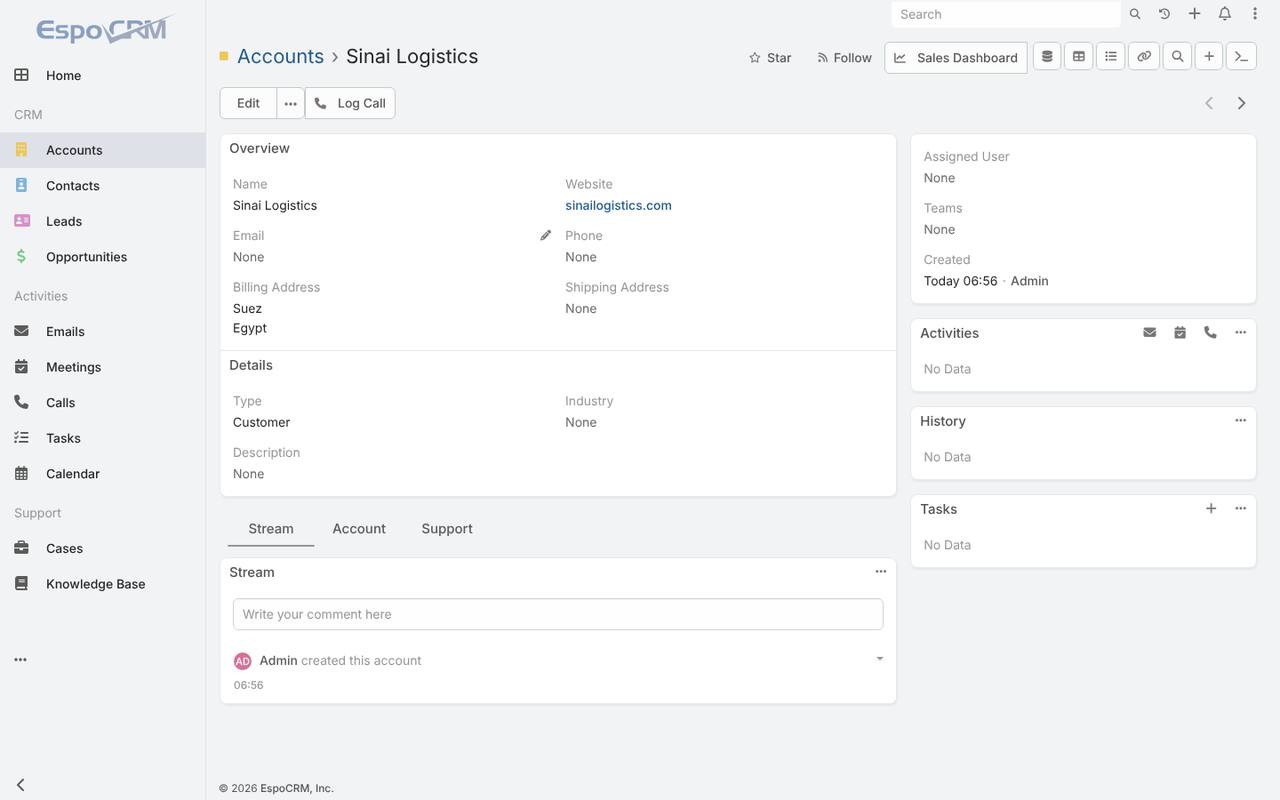Open Activities panel three-dot menu
Image resolution: width=1280 pixels, height=800 pixels.
coord(1241,333)
